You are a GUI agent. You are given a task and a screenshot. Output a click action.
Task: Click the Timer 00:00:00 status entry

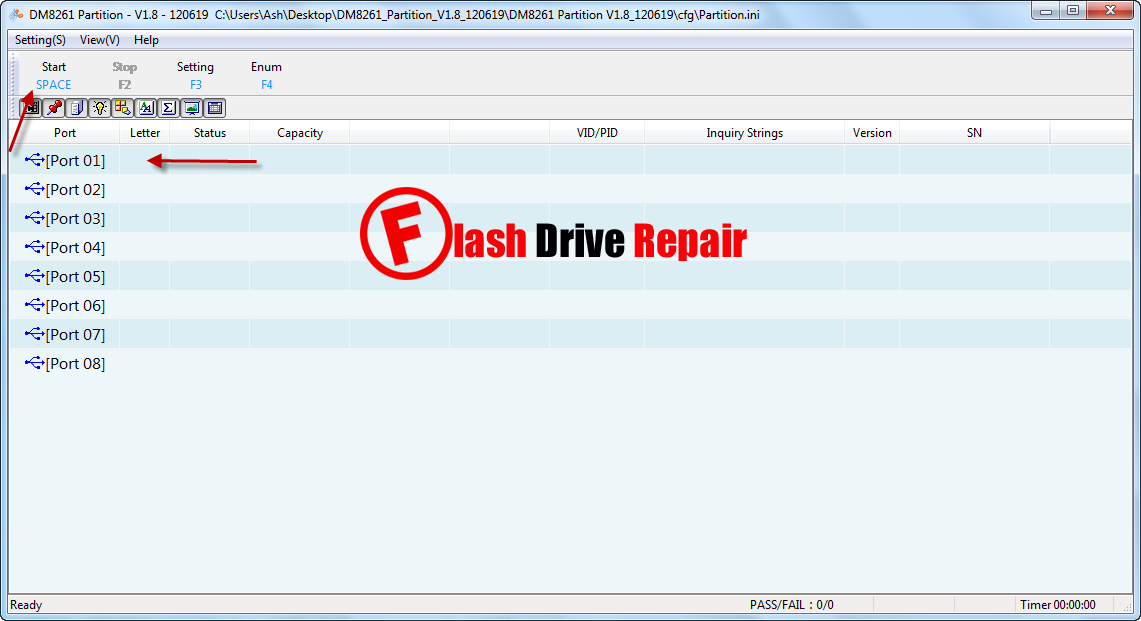[1057, 605]
